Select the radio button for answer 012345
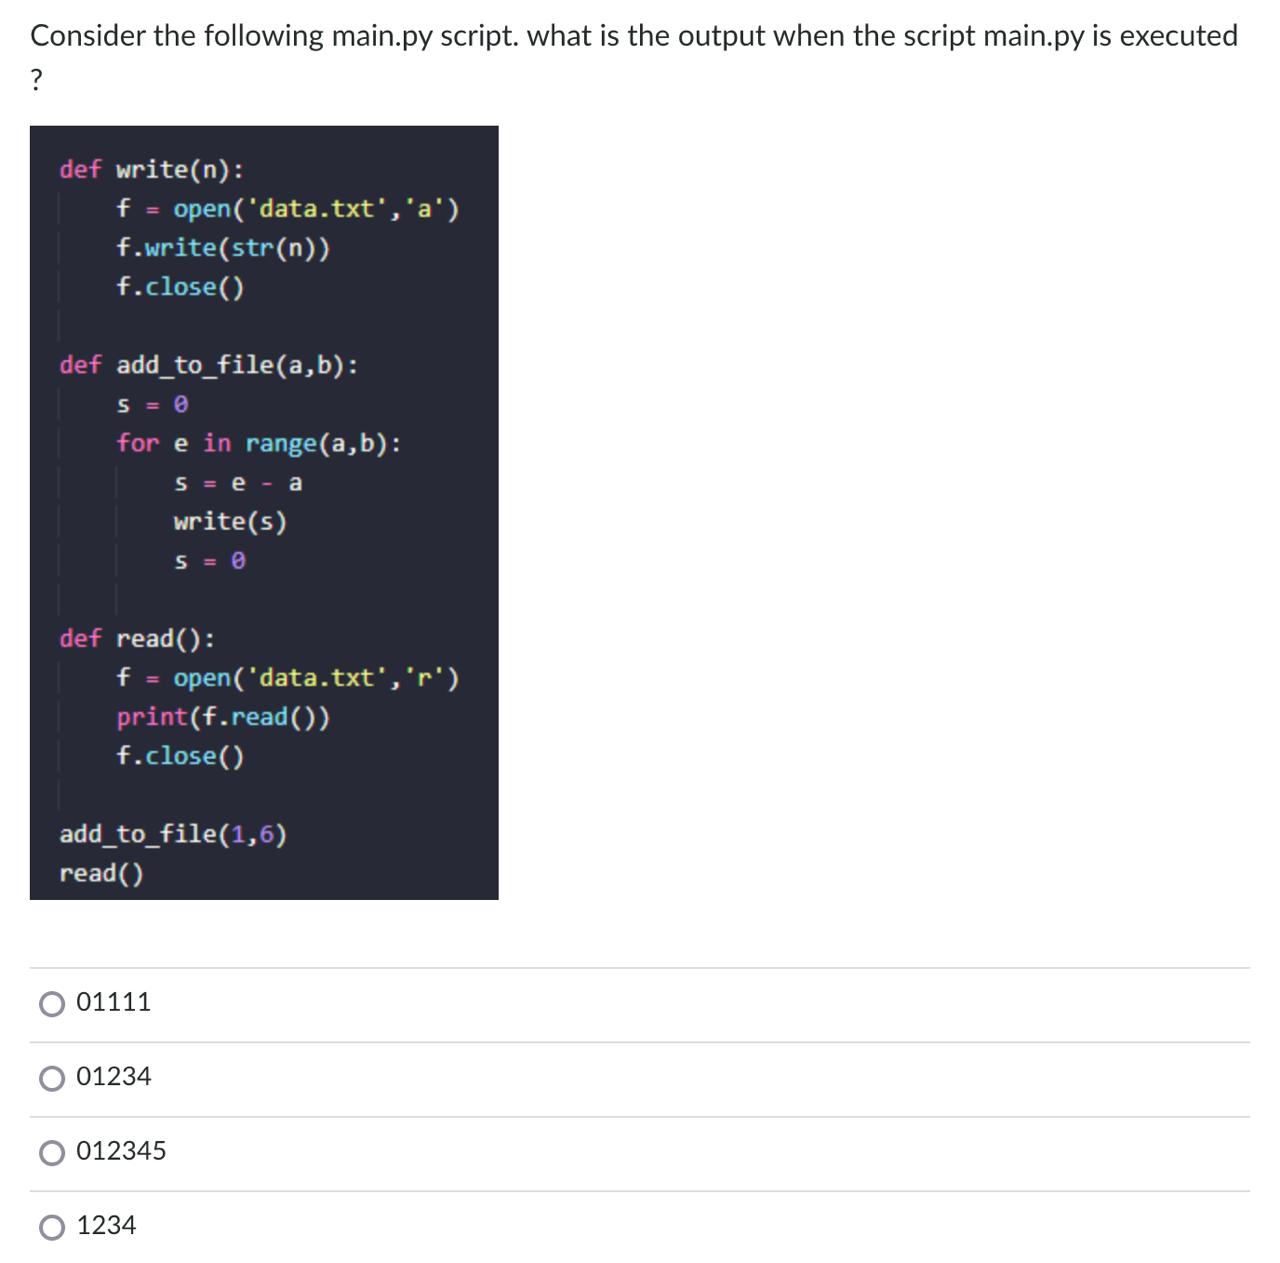The width and height of the screenshot is (1280, 1263). click(51, 1151)
